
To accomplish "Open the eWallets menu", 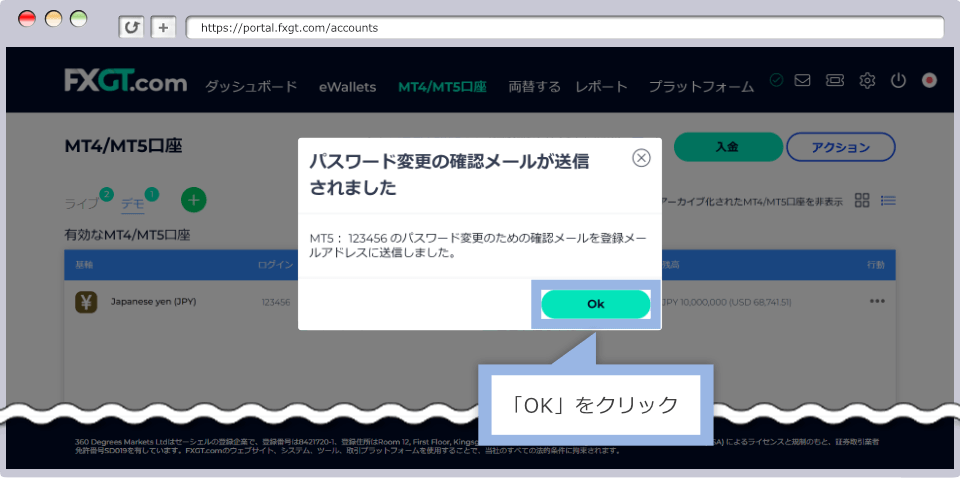I will pos(347,87).
